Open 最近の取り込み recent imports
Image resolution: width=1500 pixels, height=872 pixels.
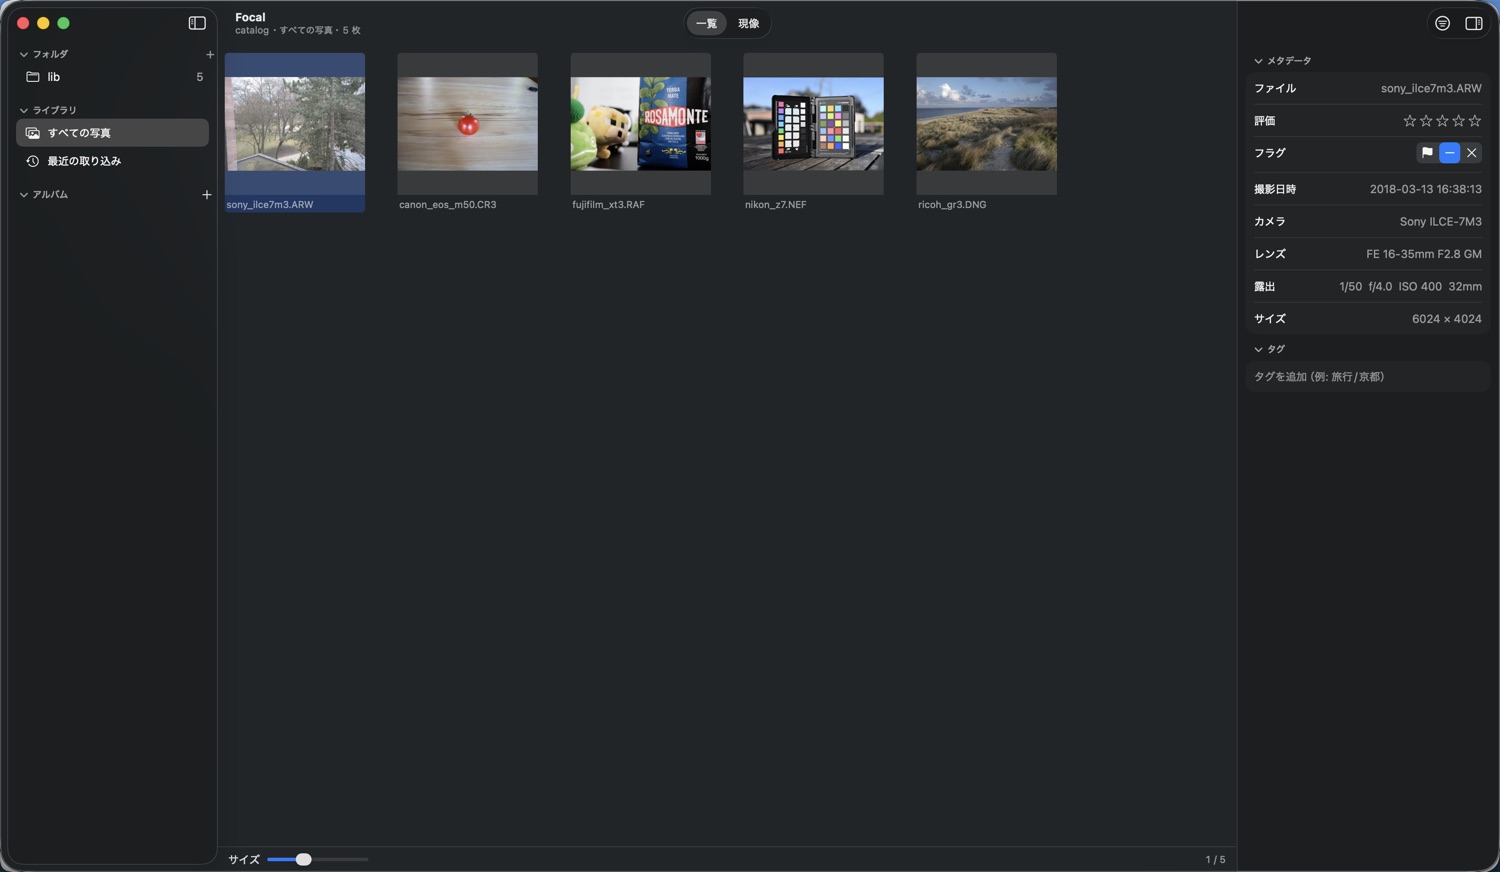[x=112, y=161]
